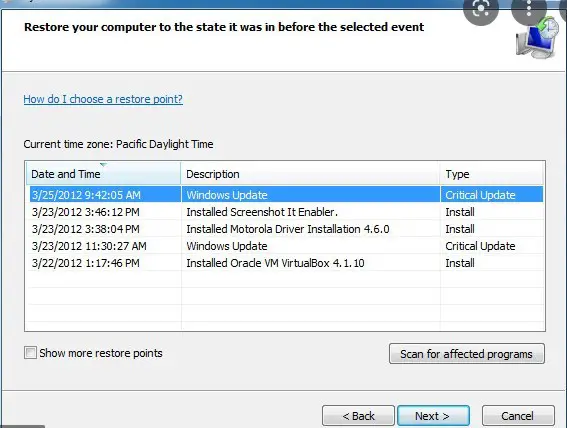This screenshot has width=567, height=428.
Task: Go to Next step
Action: pyautogui.click(x=433, y=416)
